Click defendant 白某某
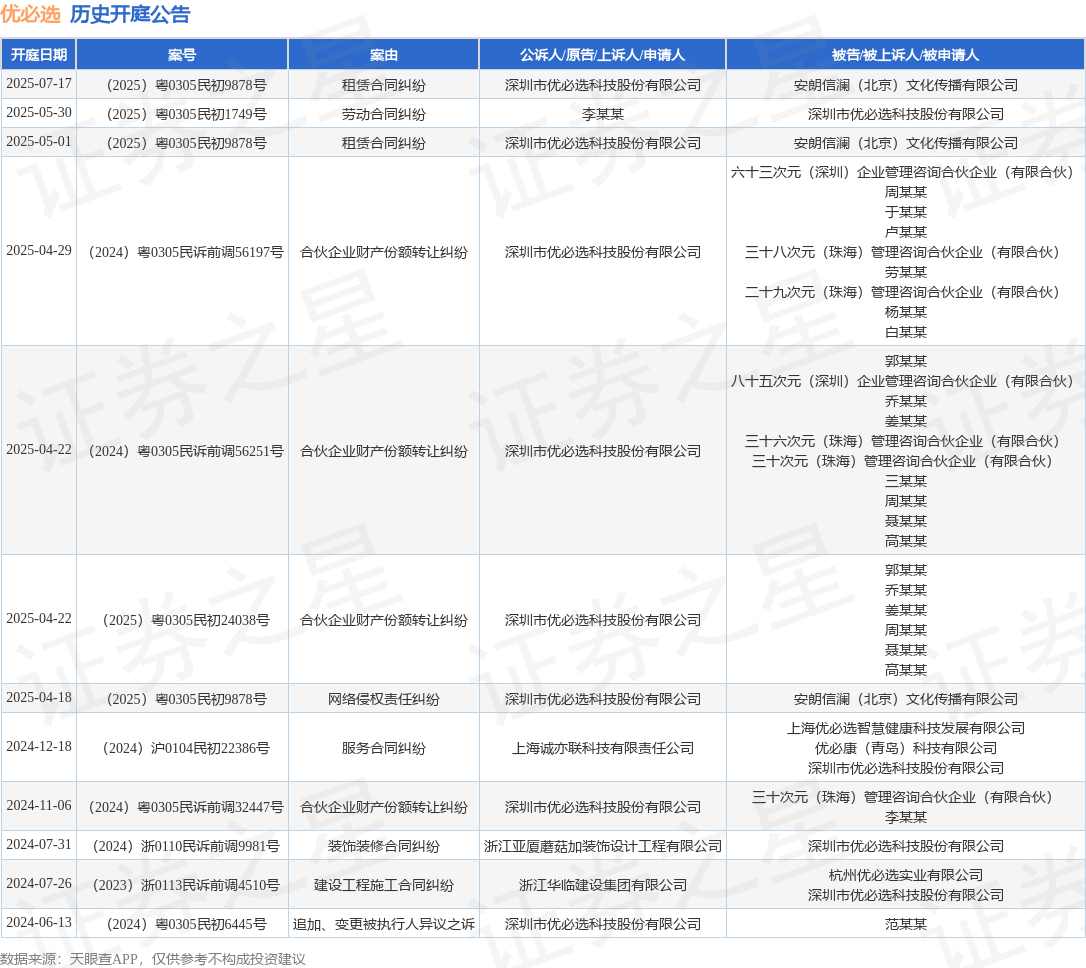1086x968 pixels. point(905,332)
